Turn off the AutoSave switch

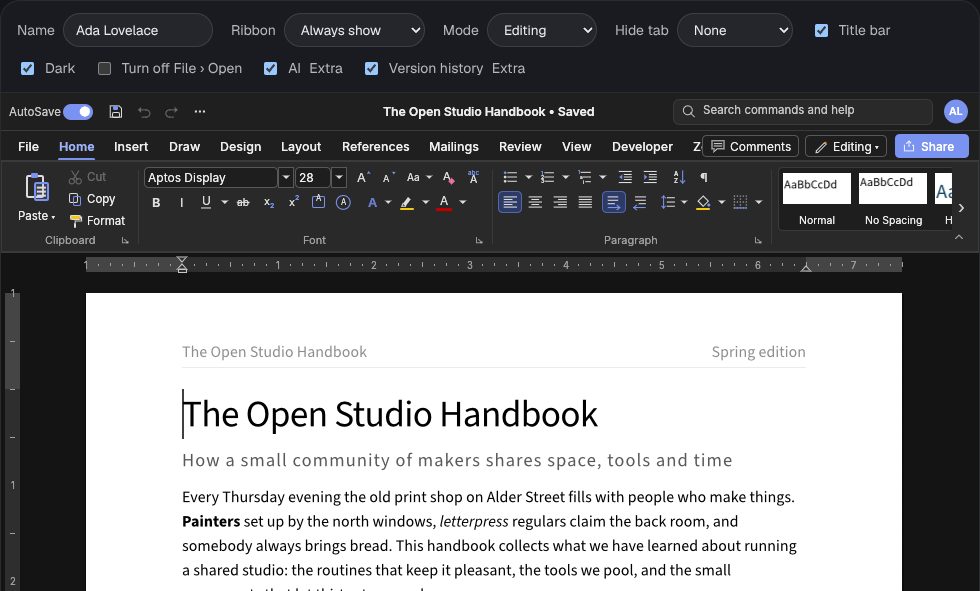(78, 112)
